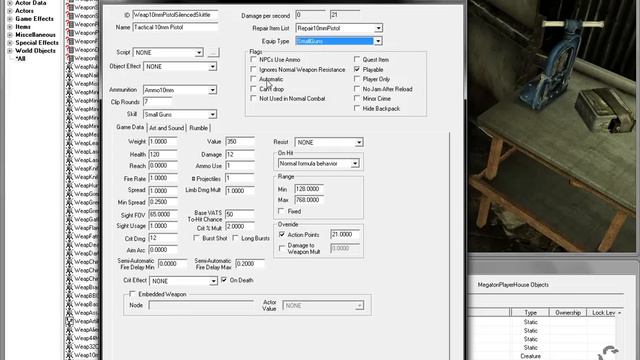
Task: Click the Range Min field
Action: [309, 189]
